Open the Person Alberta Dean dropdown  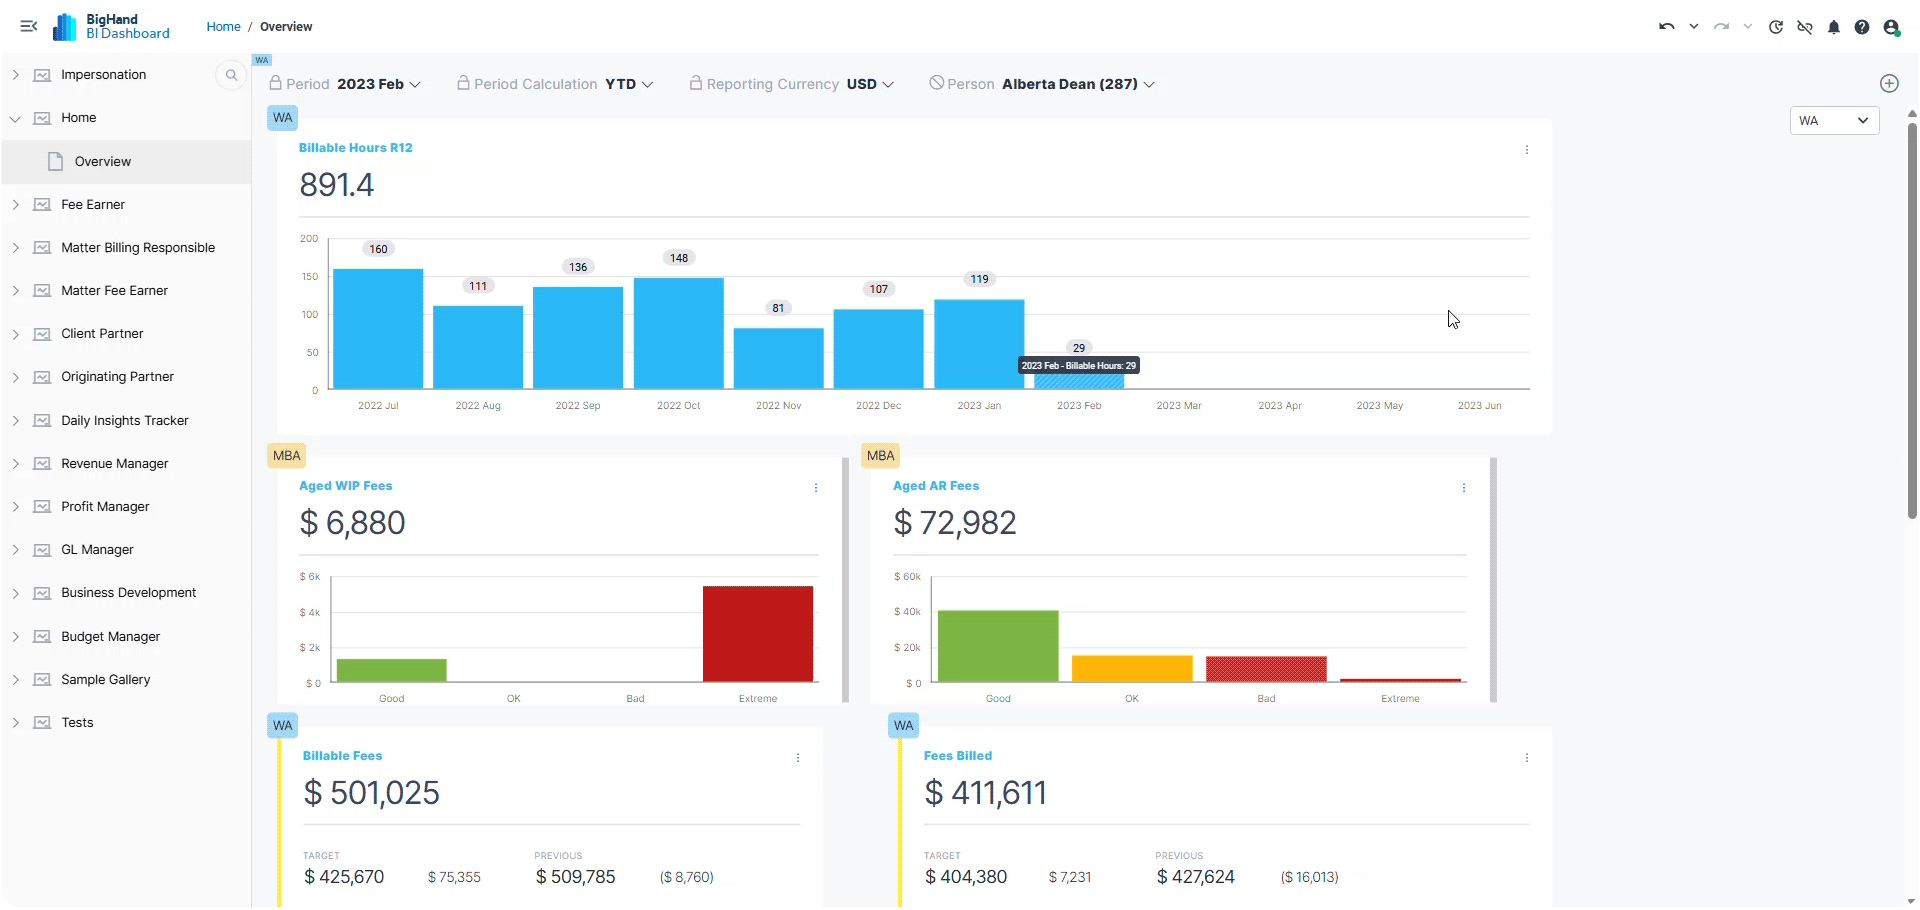pyautogui.click(x=1078, y=84)
